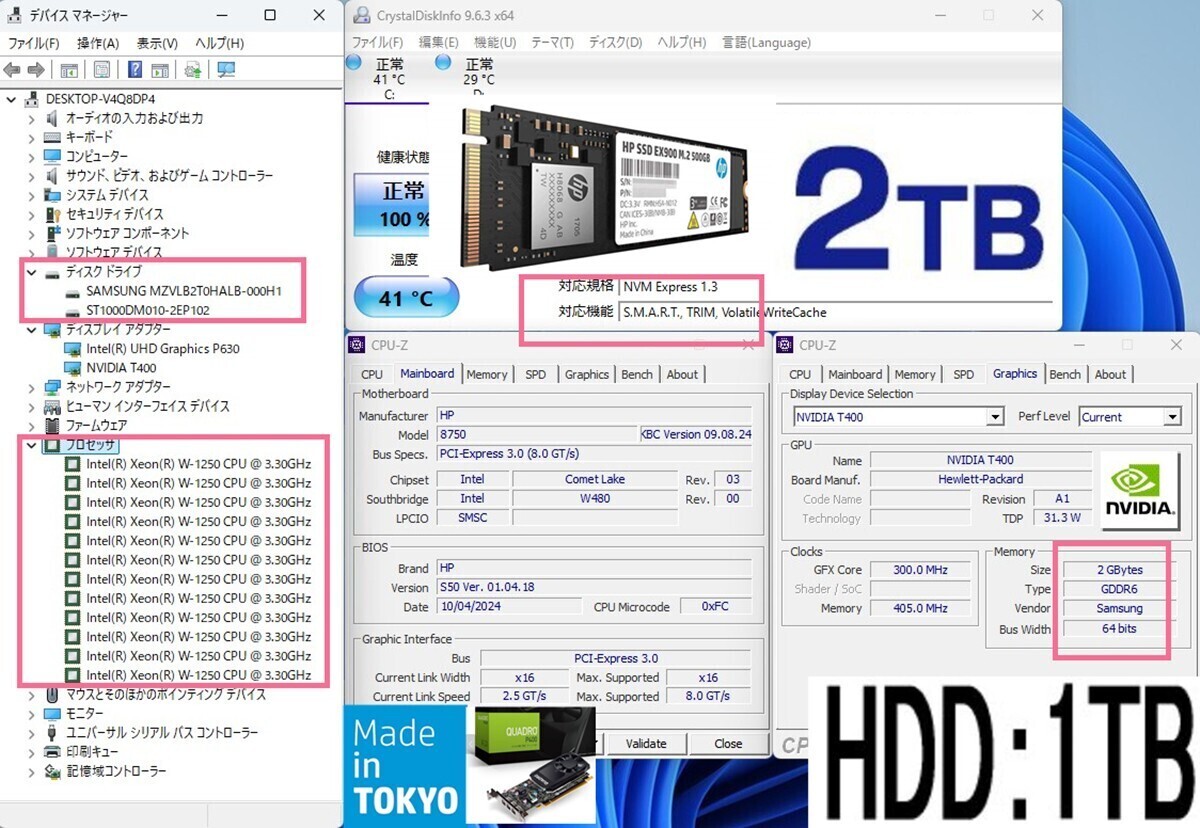The image size is (1200, 828).
Task: Expand the オーディオの入力および出力 category
Action: coord(31,118)
